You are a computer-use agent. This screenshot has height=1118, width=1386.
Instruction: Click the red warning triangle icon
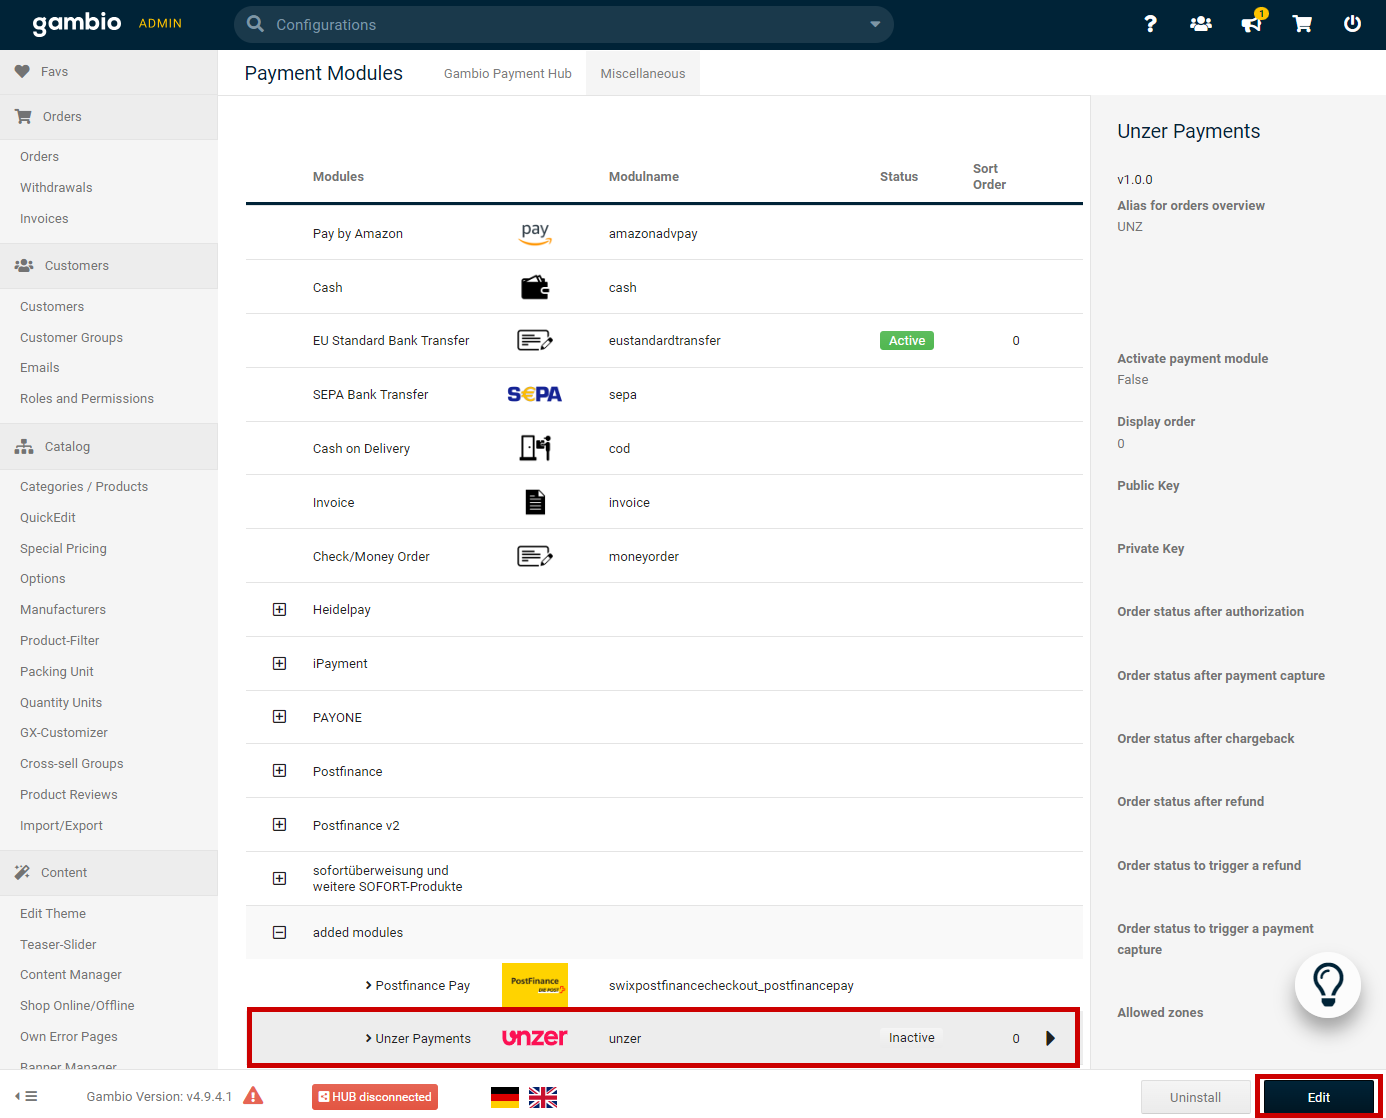pos(254,1096)
